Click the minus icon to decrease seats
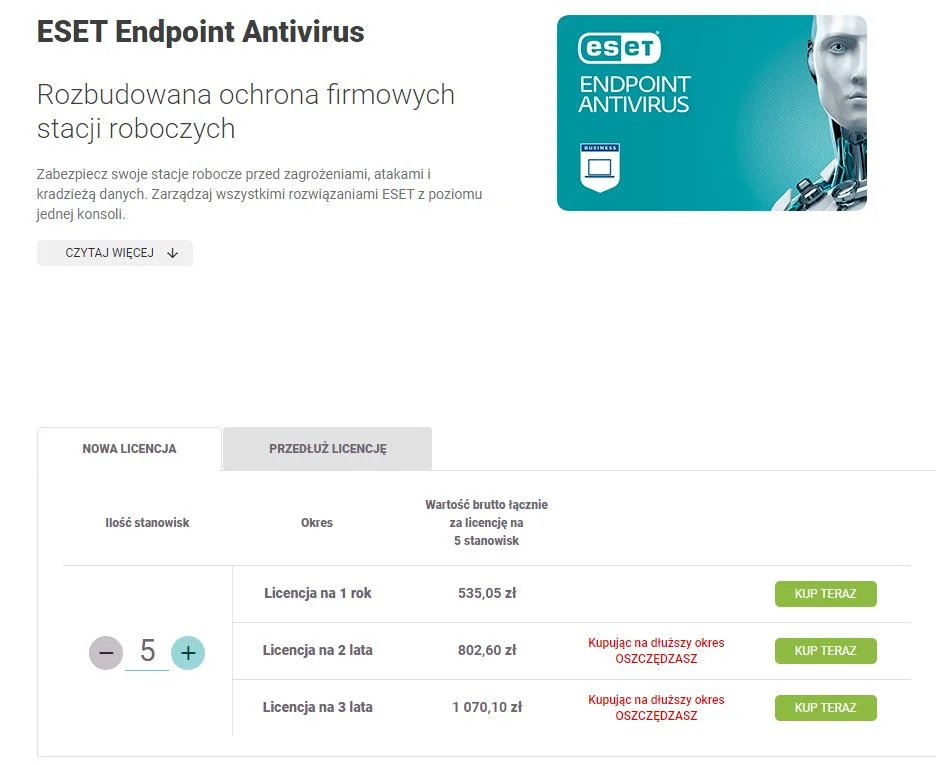Screen dimensions: 936x765 click(x=106, y=652)
